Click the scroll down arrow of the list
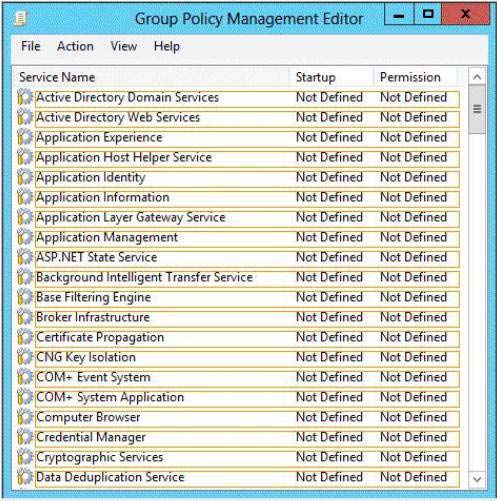 (477, 479)
